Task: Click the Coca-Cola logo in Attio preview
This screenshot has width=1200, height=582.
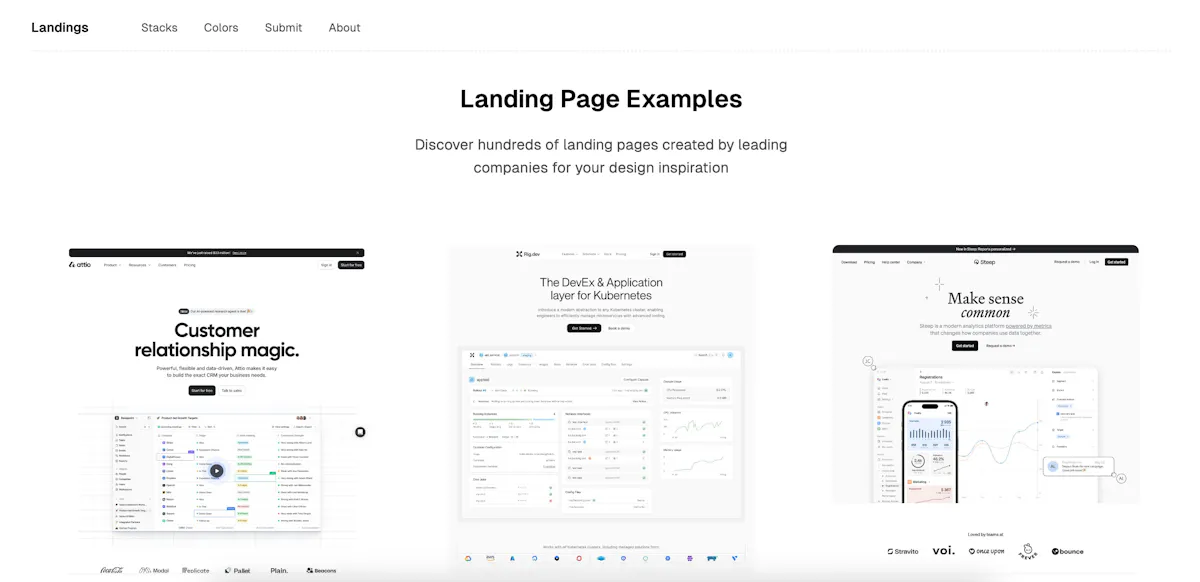Action: point(111,571)
